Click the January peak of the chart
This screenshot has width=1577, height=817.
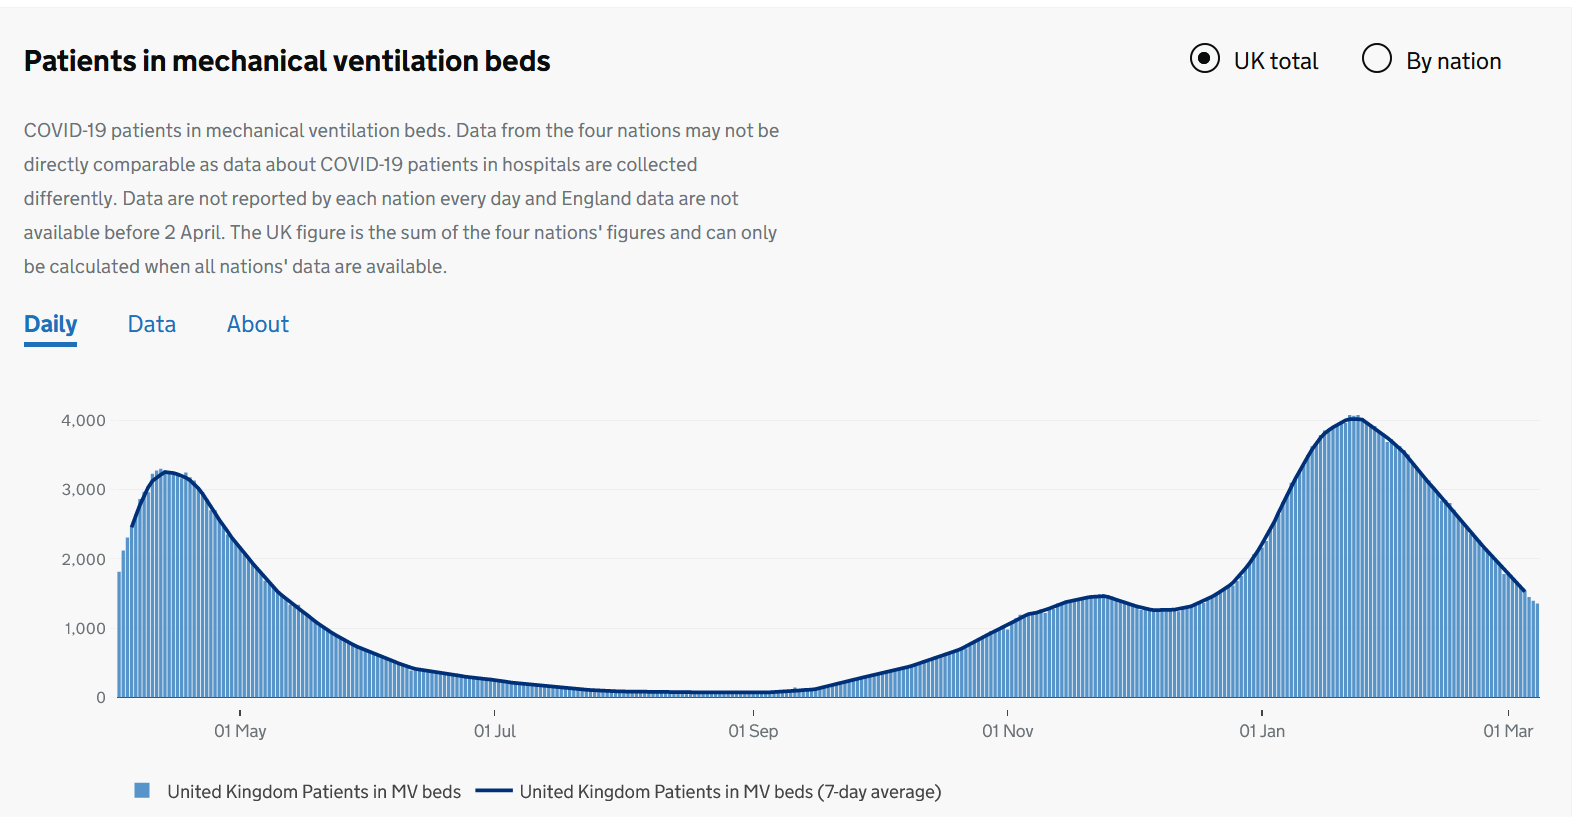1355,420
